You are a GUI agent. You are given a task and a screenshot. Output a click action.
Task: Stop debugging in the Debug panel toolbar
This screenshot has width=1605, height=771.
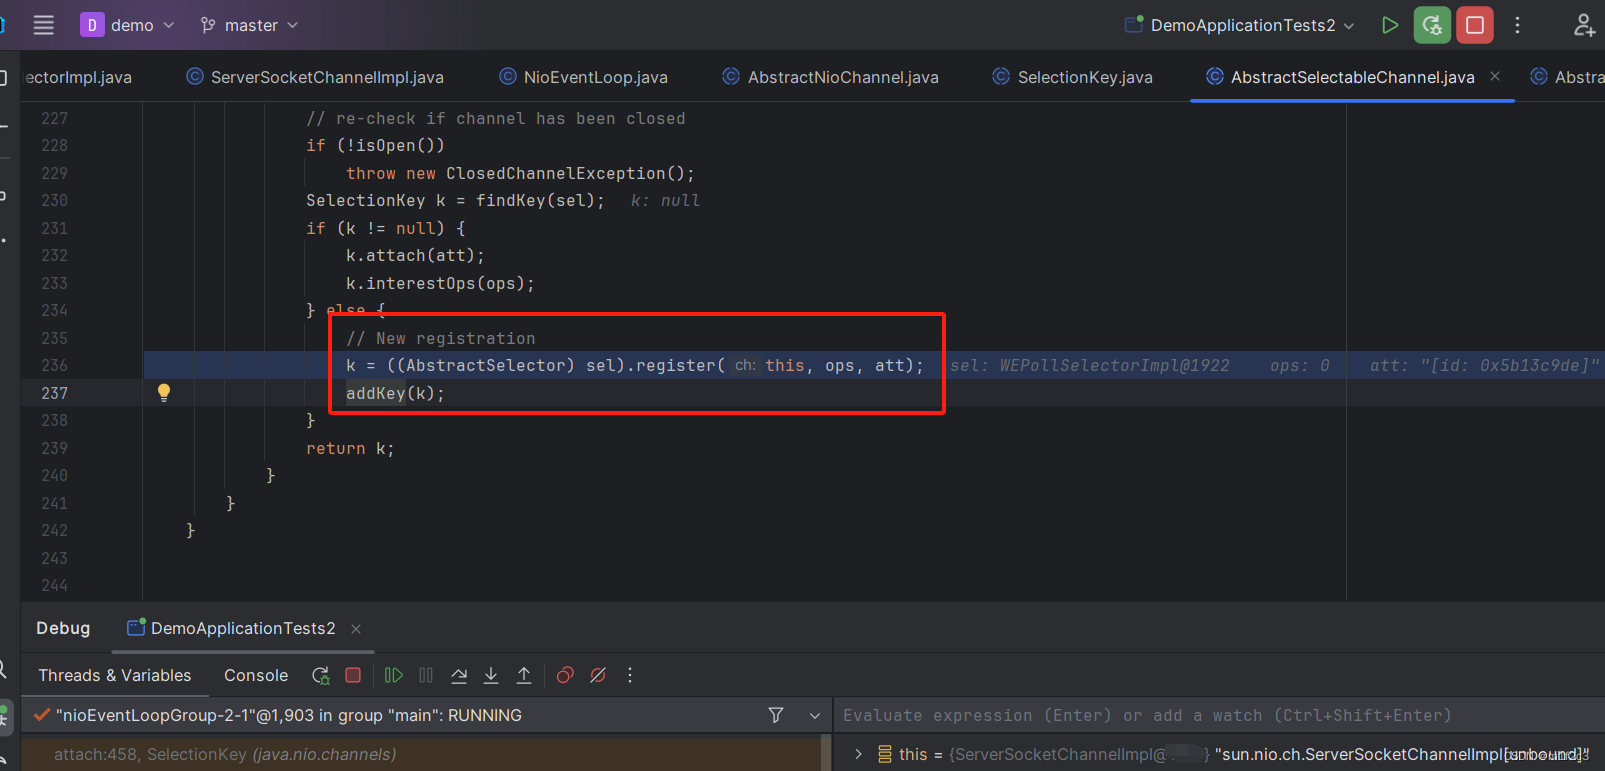(353, 676)
